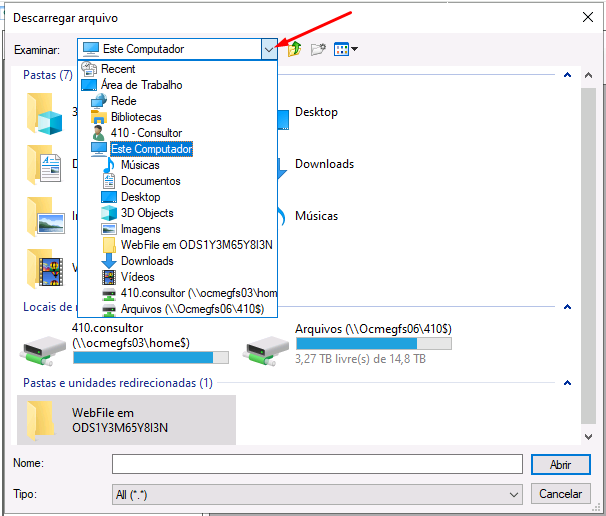Viewport: 606px width, 516px height.
Task: Choose Bibliotecas in the dropdown list
Action: [136, 117]
